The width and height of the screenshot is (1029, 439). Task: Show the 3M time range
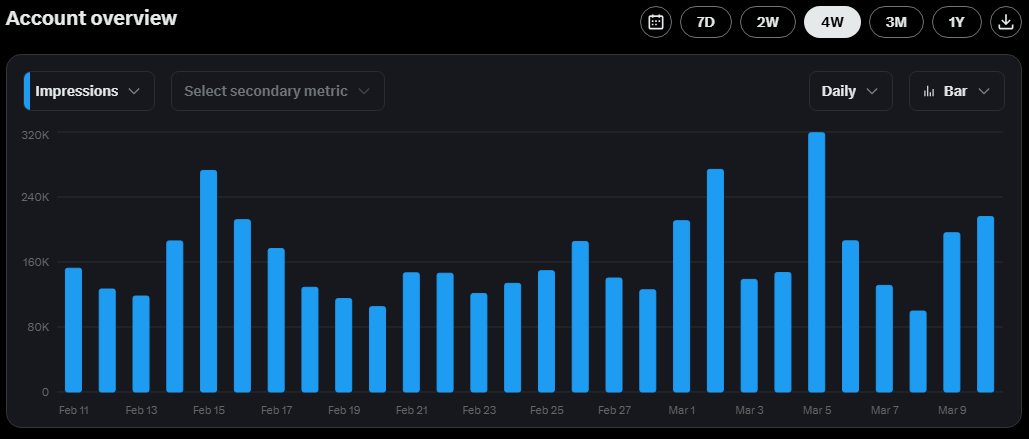coord(895,22)
